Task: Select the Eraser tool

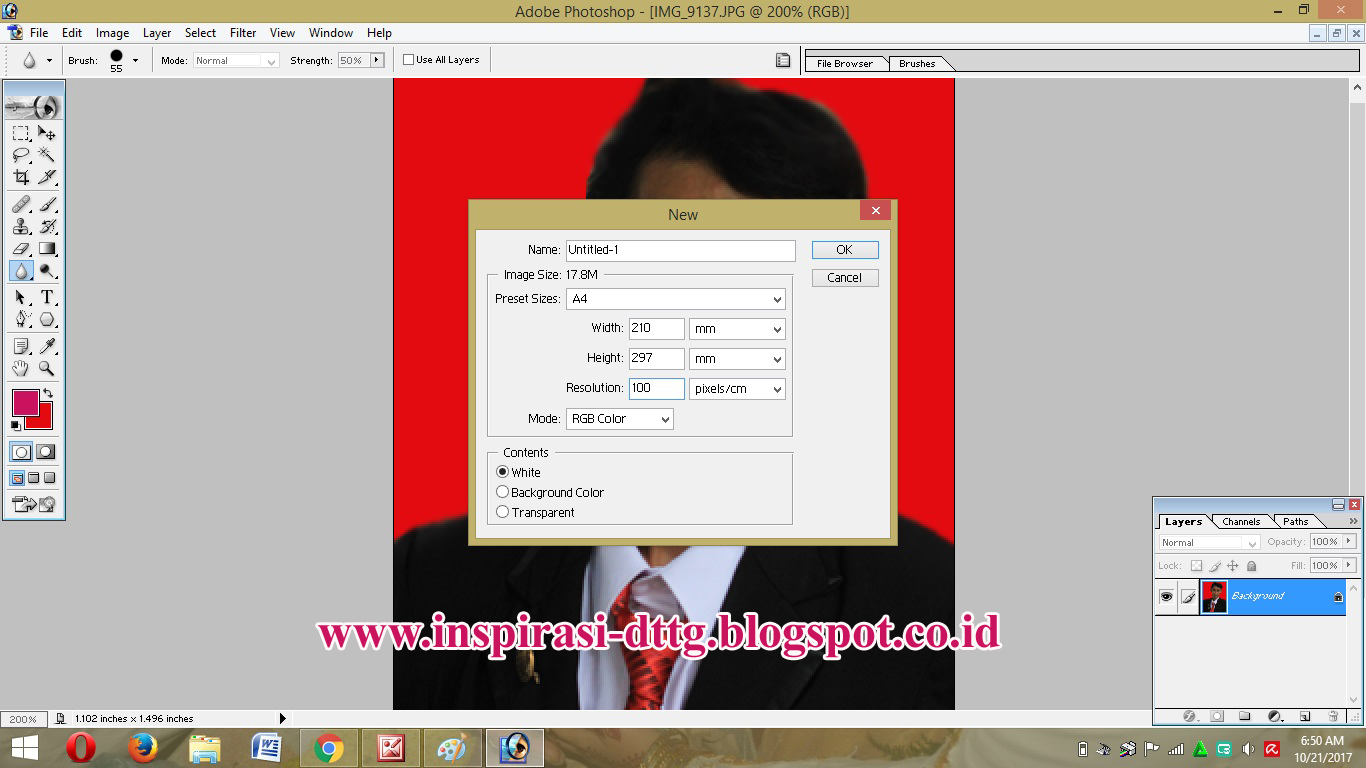Action: tap(21, 248)
